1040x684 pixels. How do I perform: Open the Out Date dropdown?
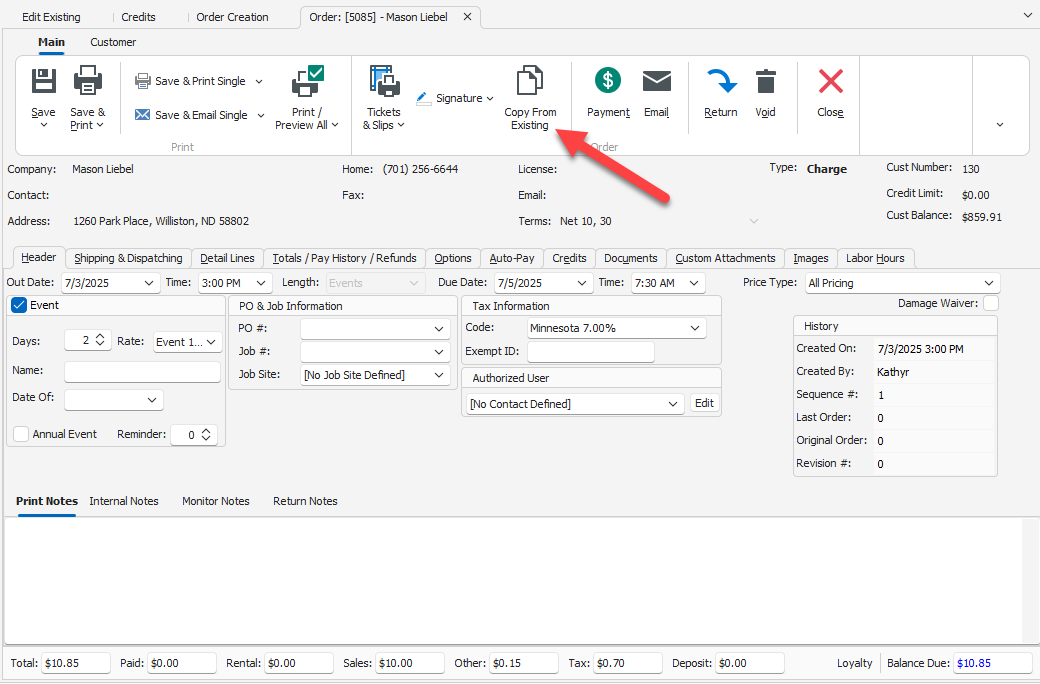click(149, 283)
